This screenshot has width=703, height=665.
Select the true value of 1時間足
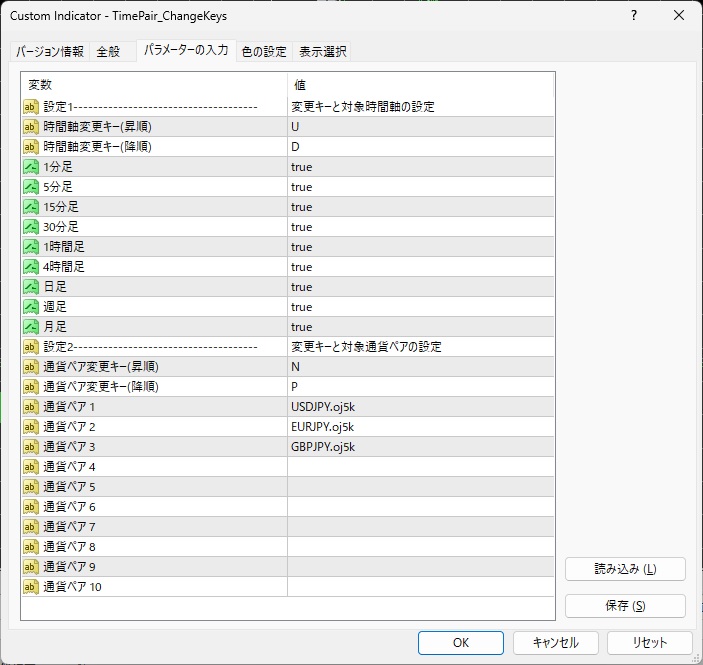point(301,247)
